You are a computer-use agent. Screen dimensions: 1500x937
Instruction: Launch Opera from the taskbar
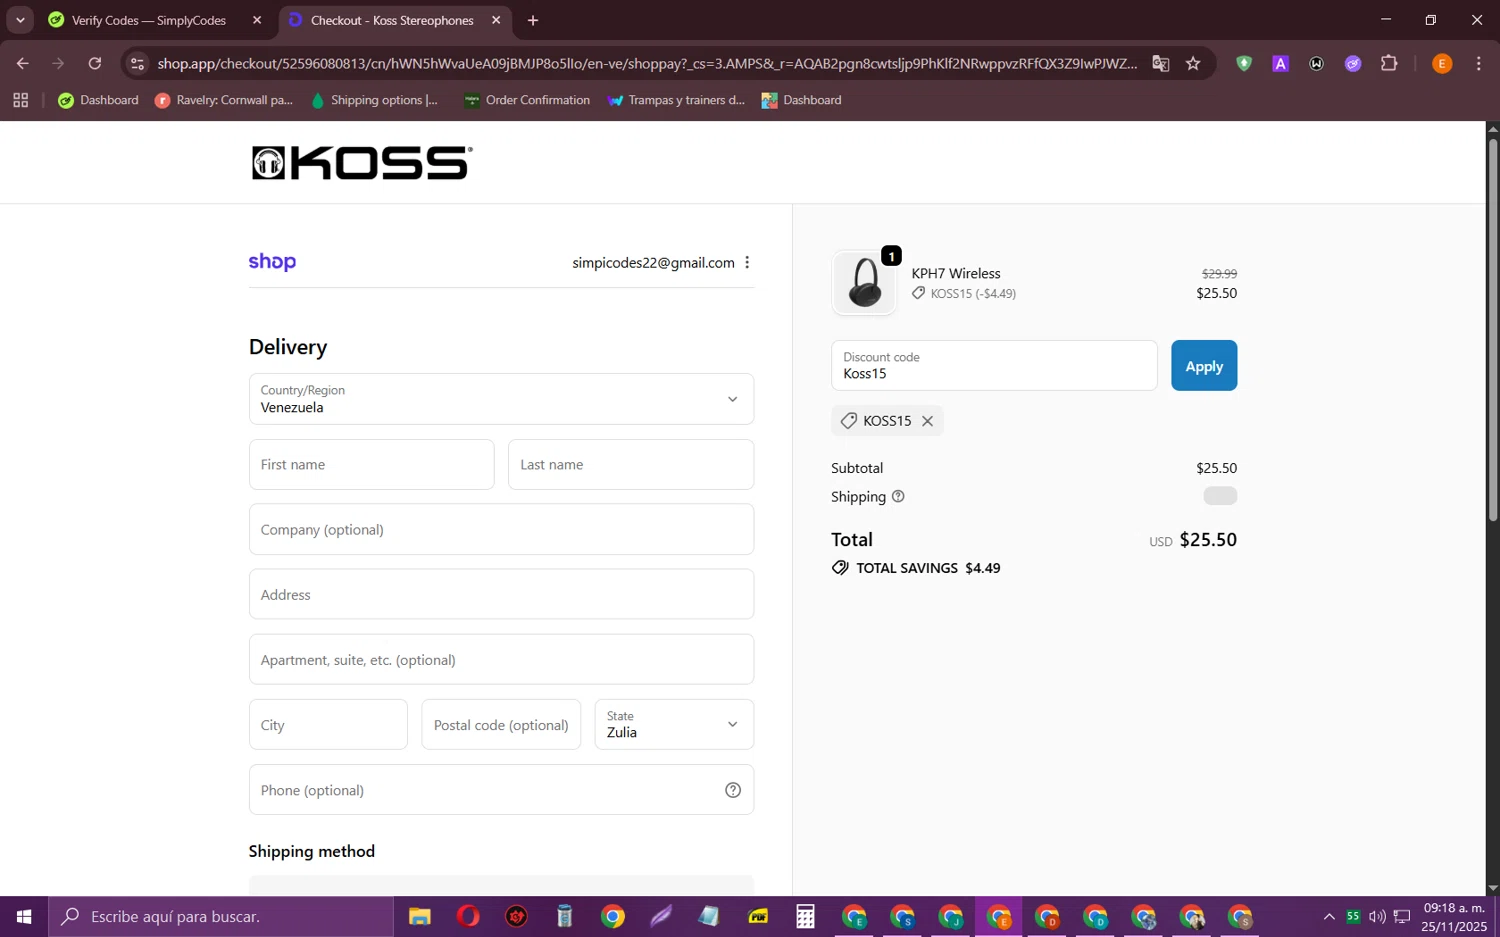[x=468, y=916]
